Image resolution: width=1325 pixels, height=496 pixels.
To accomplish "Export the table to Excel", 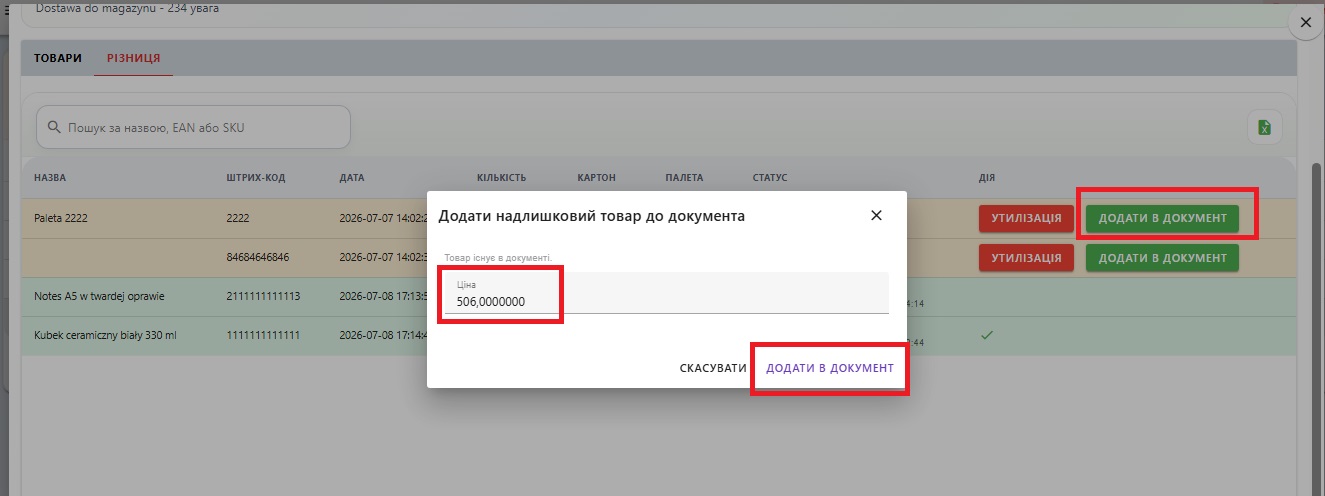I will tap(1264, 127).
